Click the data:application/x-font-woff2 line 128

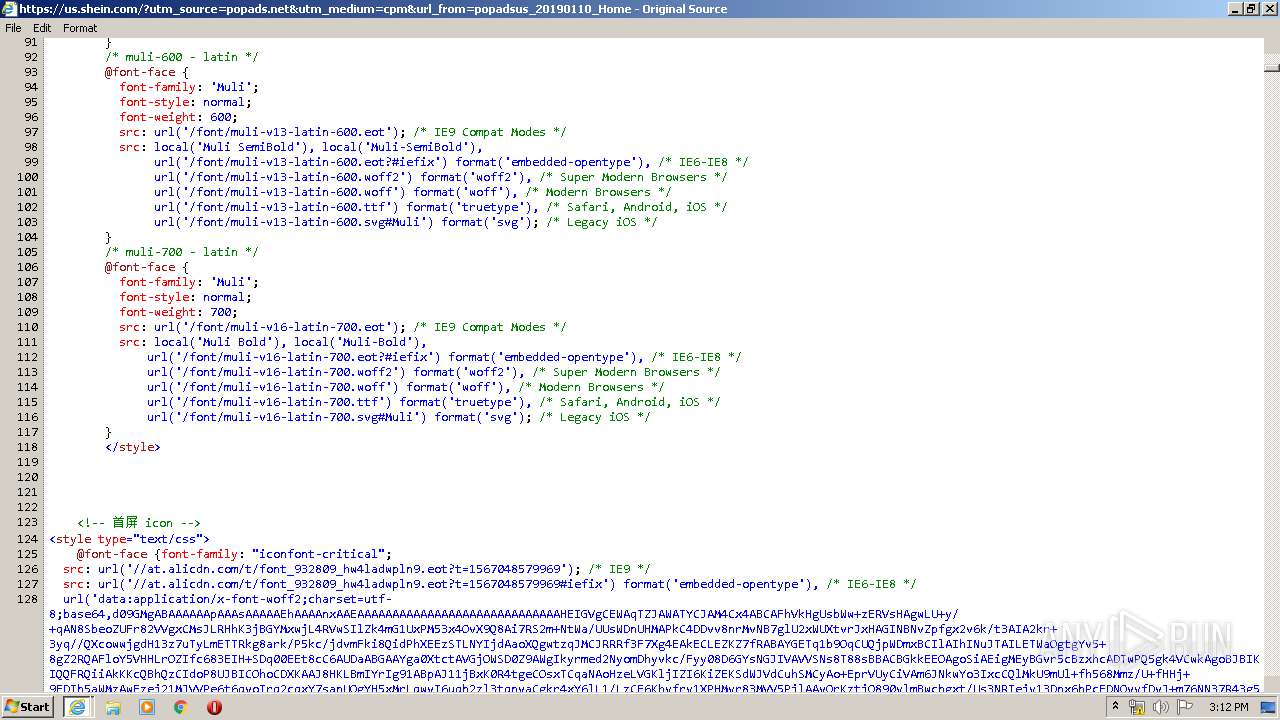click(x=228, y=599)
